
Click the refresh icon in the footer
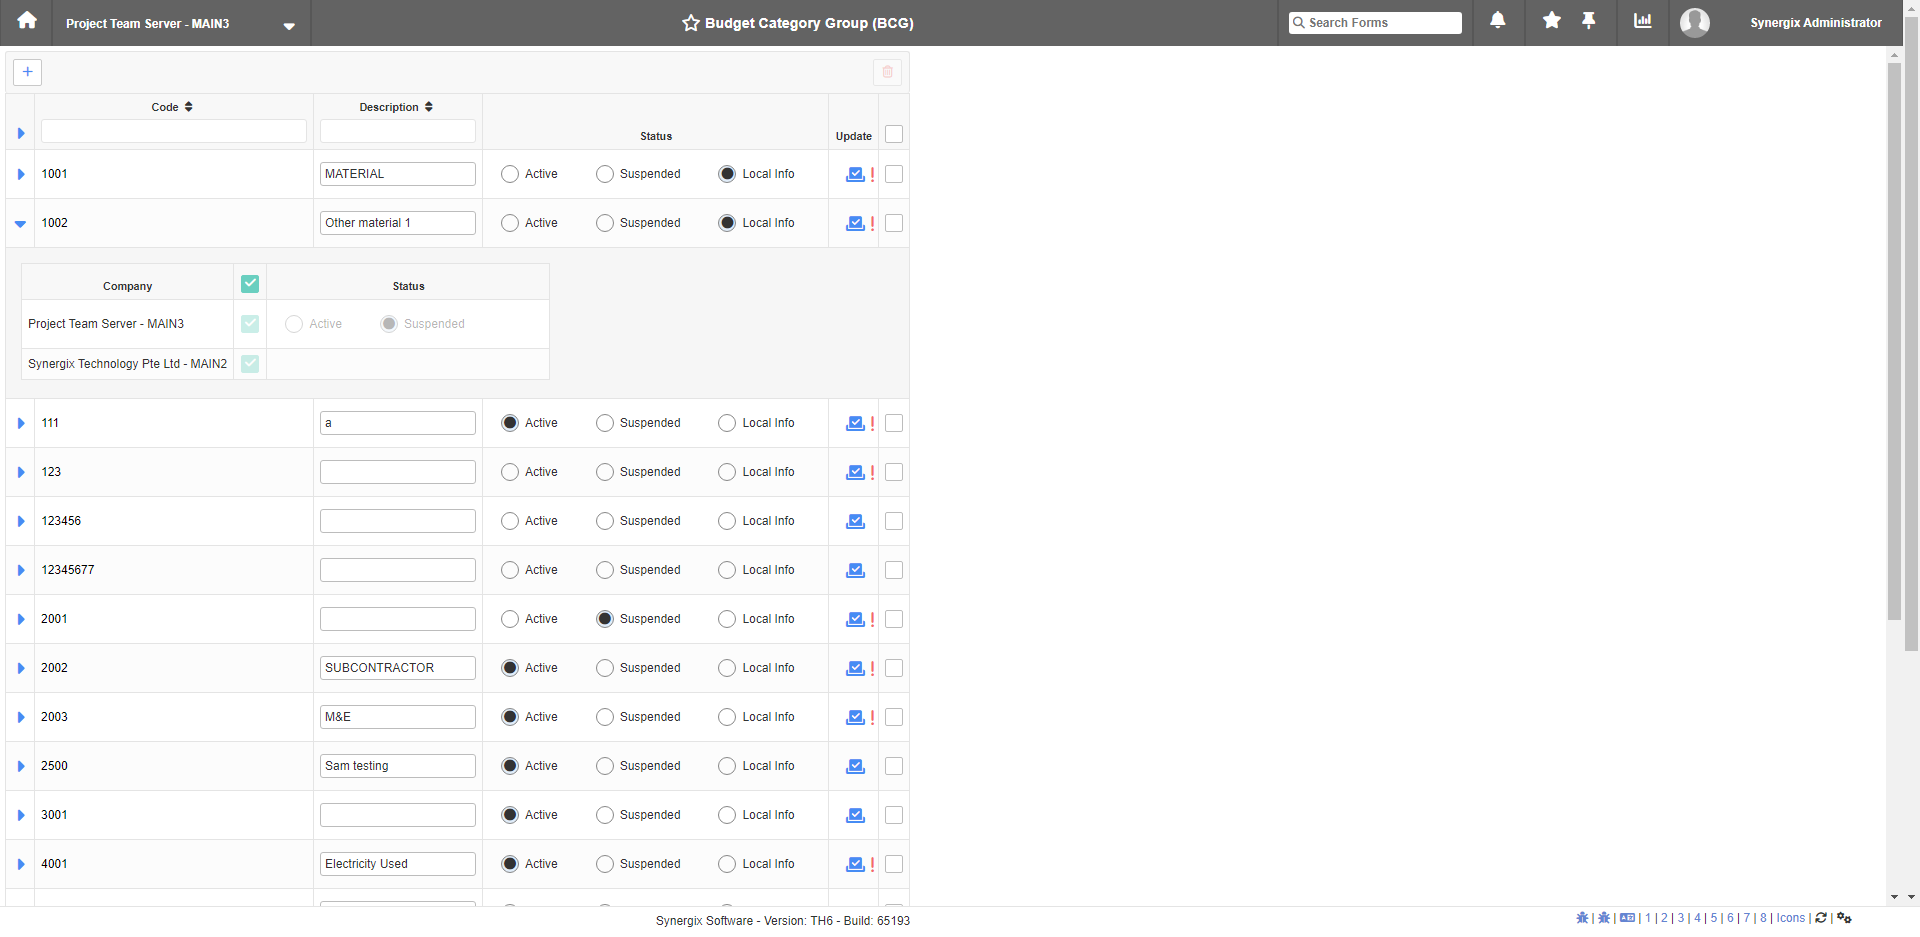[x=1821, y=918]
